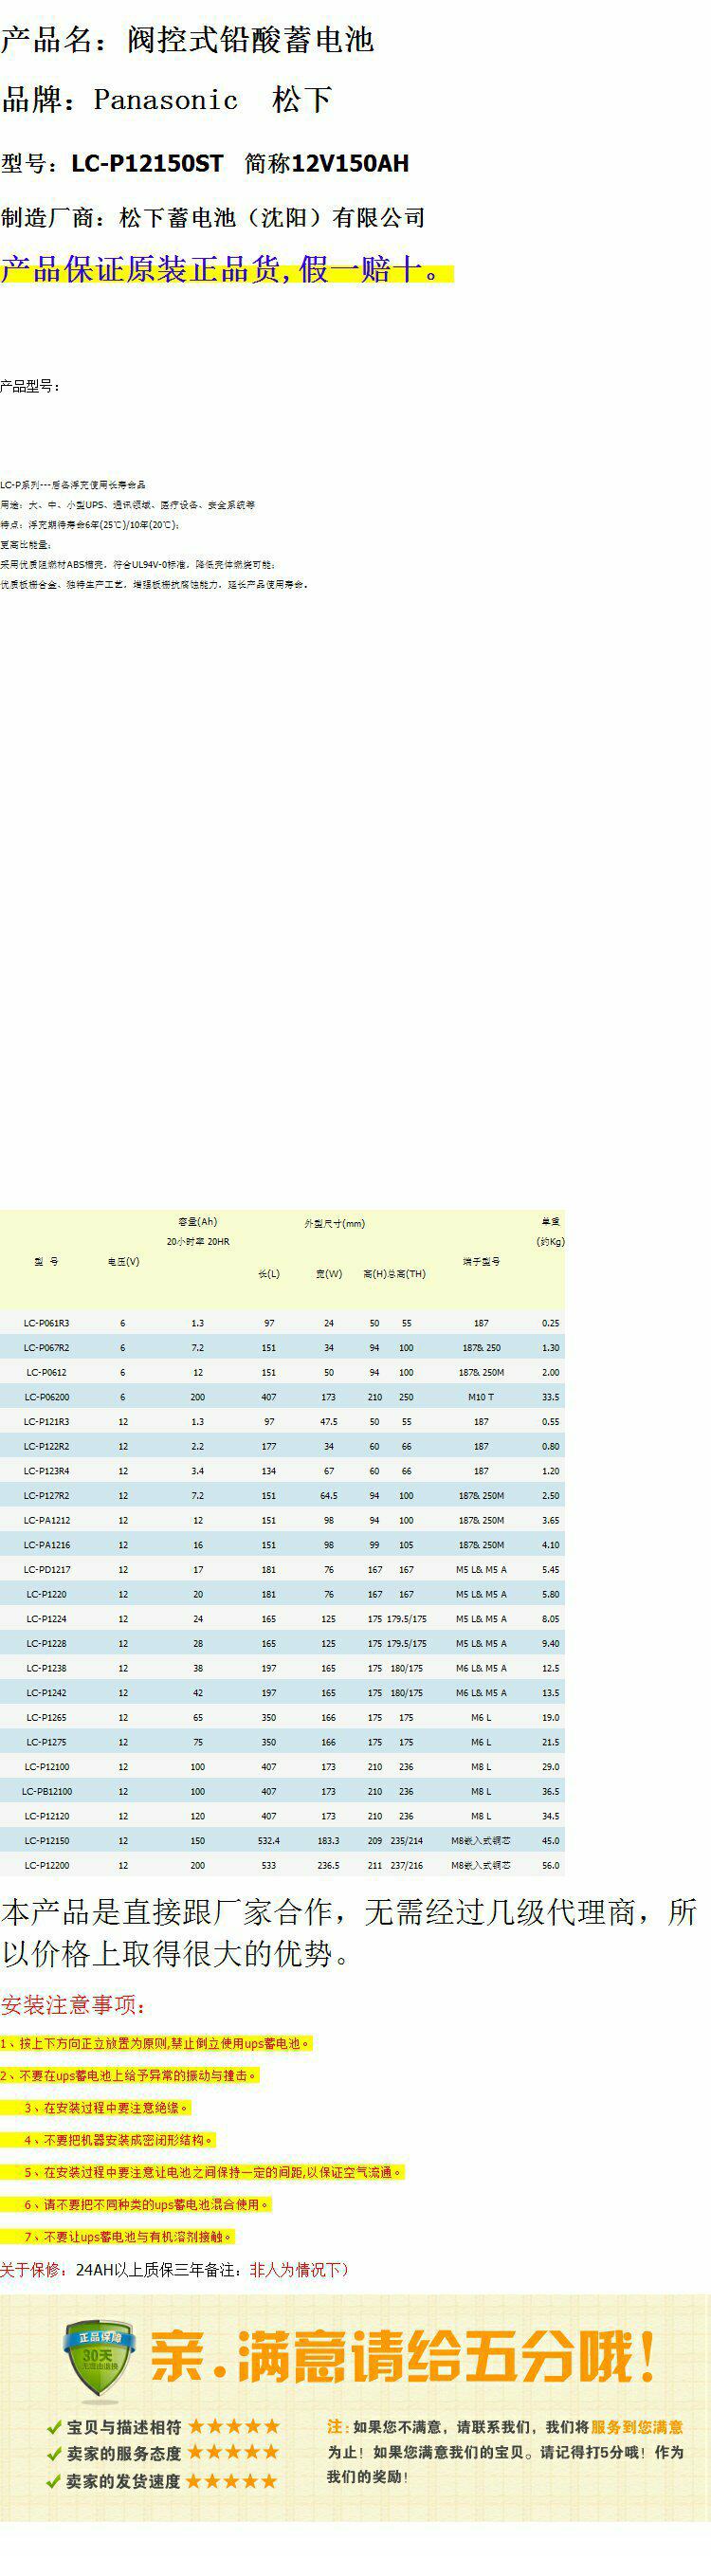Click the terminal cell M10 T
This screenshot has height=2576, width=711.
point(481,1396)
